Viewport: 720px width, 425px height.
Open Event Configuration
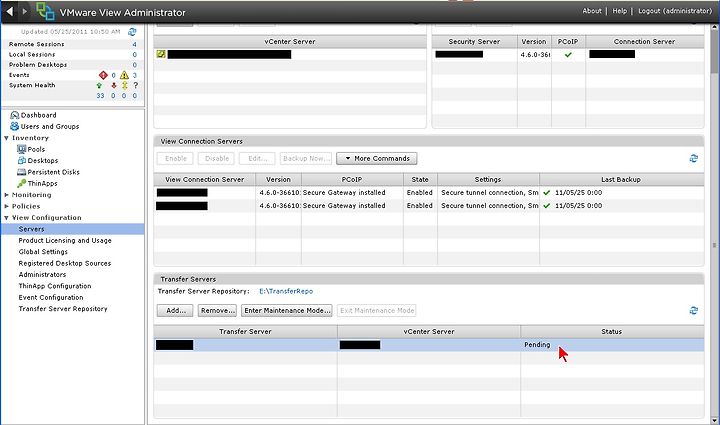coord(51,297)
